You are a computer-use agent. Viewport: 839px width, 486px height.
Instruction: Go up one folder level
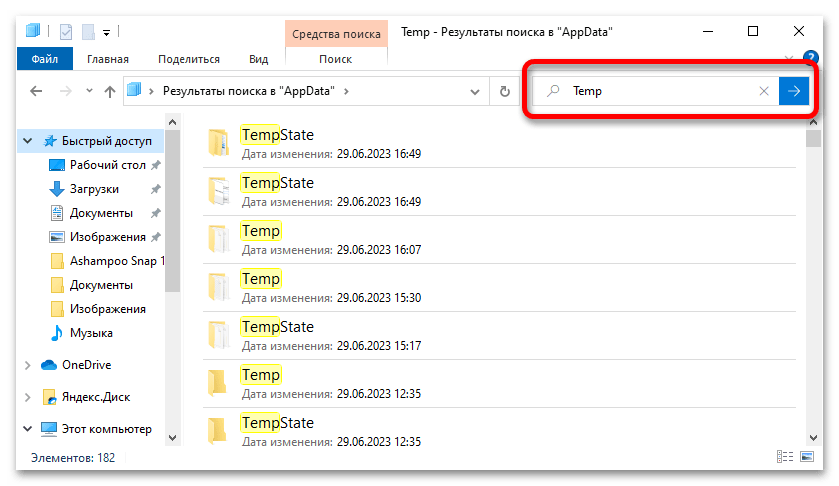click(x=110, y=92)
